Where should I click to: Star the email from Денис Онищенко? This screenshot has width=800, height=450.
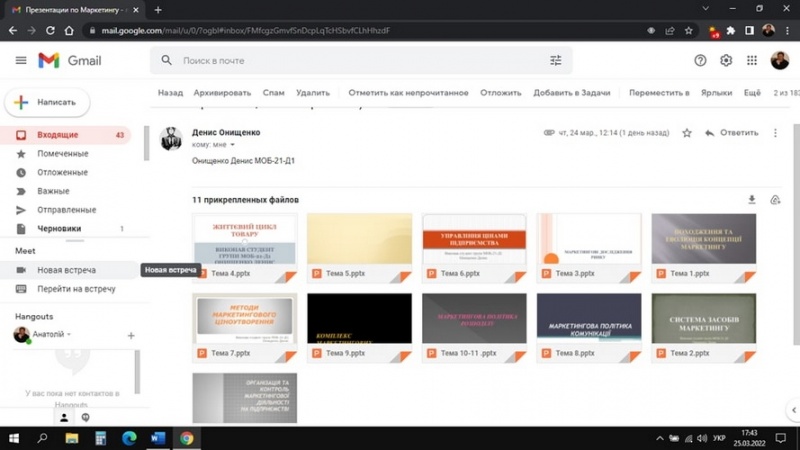click(687, 133)
